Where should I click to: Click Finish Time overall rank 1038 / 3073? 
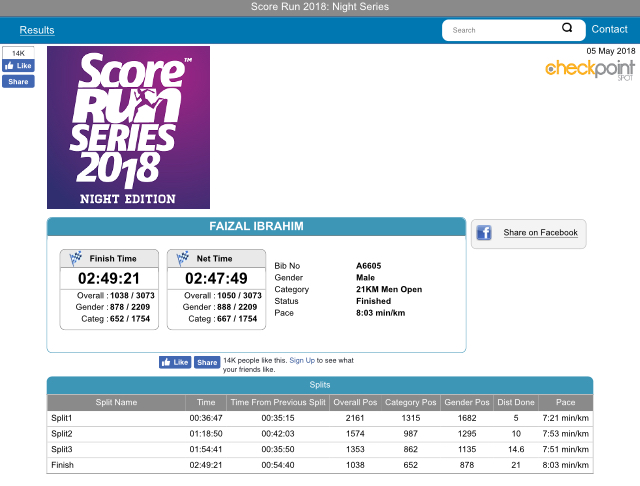(132, 295)
